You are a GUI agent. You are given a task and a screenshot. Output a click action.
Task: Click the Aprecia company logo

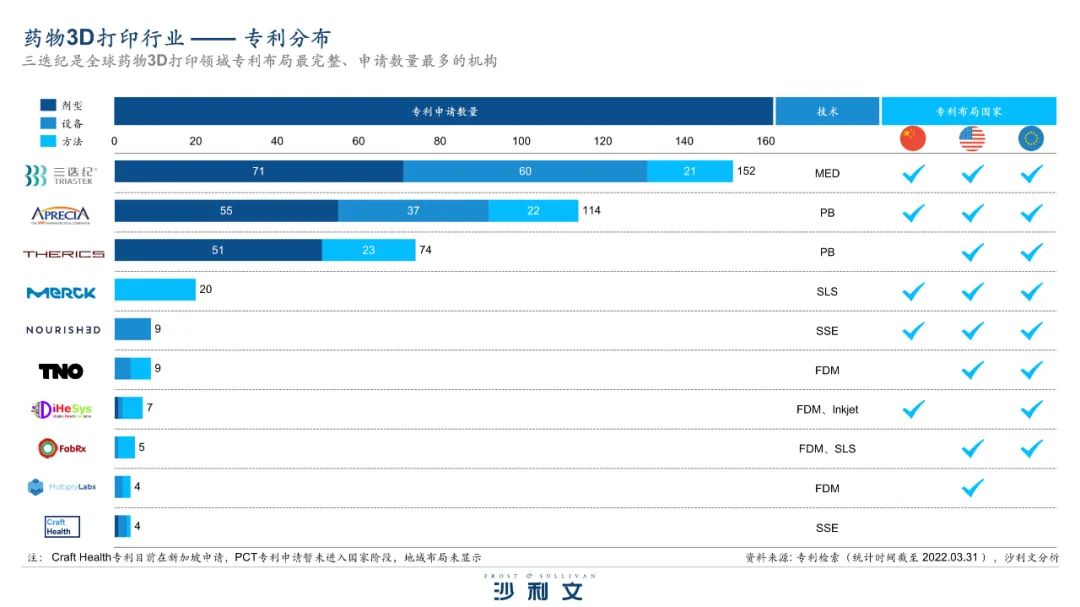pyautogui.click(x=61, y=215)
